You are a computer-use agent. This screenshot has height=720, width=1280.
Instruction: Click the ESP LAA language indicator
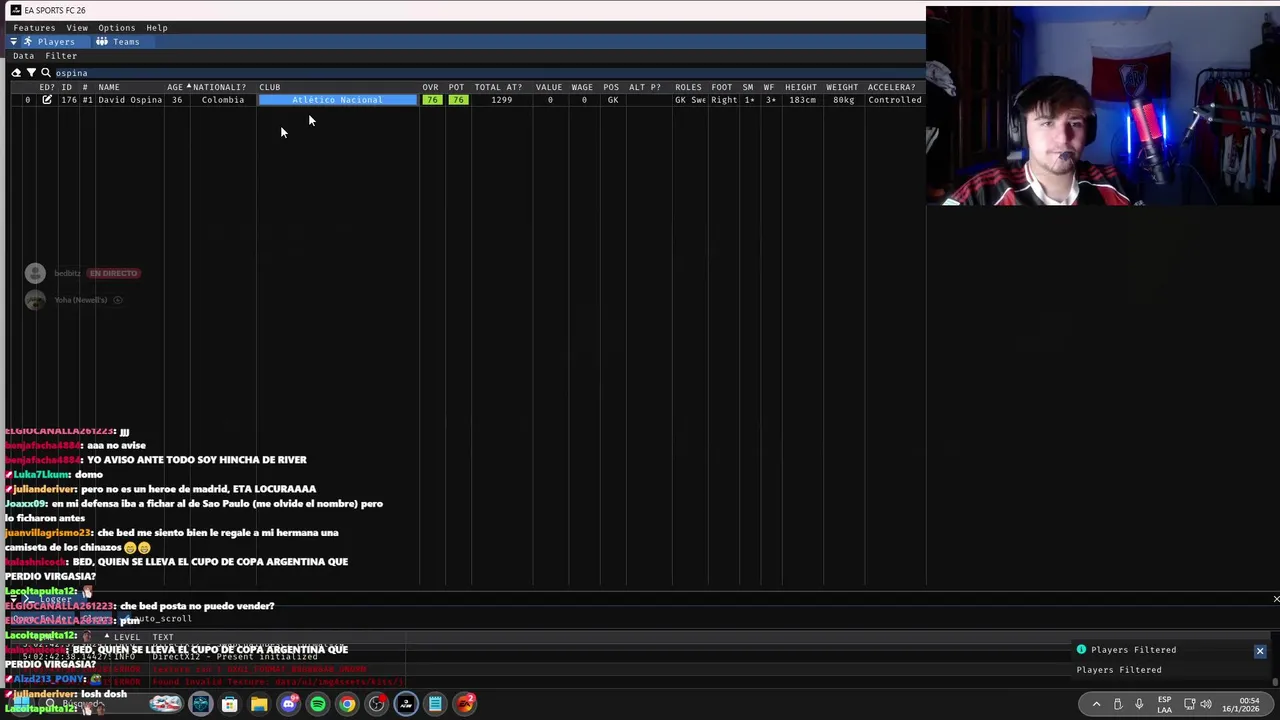(1164, 704)
